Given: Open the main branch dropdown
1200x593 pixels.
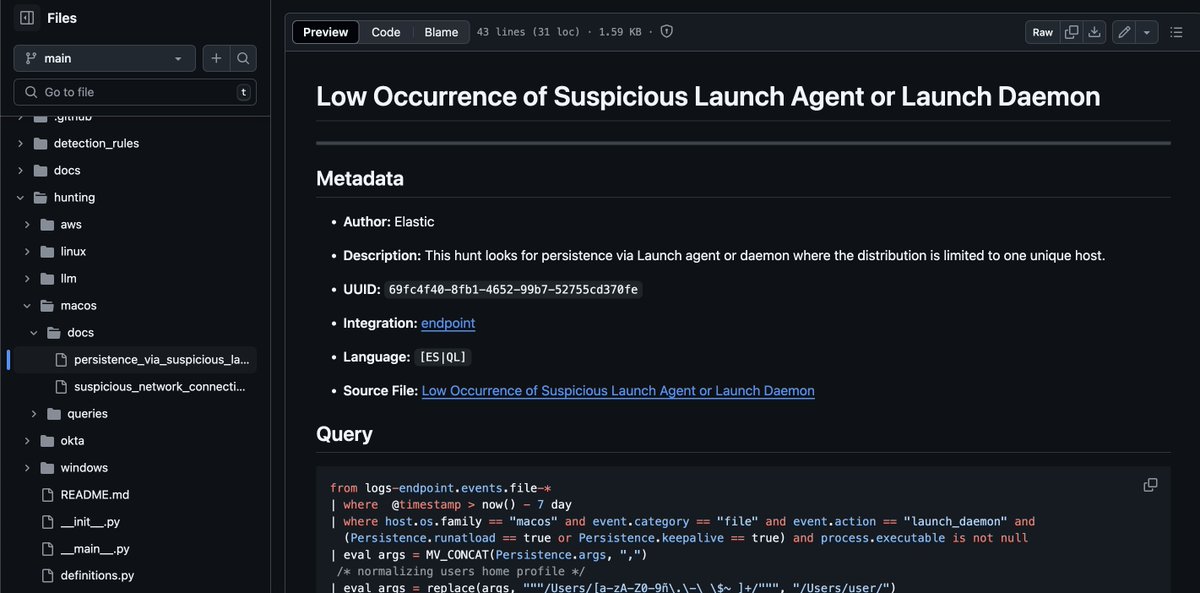Looking at the screenshot, I should [104, 58].
